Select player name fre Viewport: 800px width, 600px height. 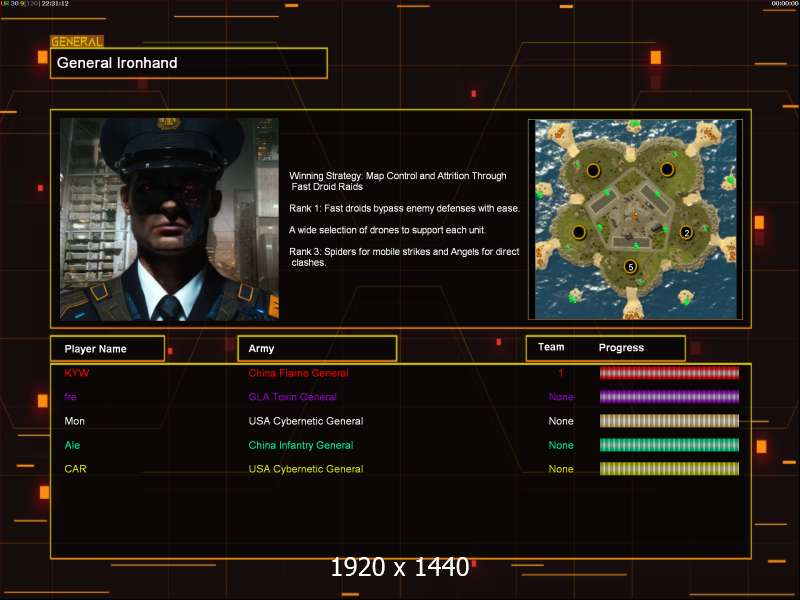coord(70,396)
